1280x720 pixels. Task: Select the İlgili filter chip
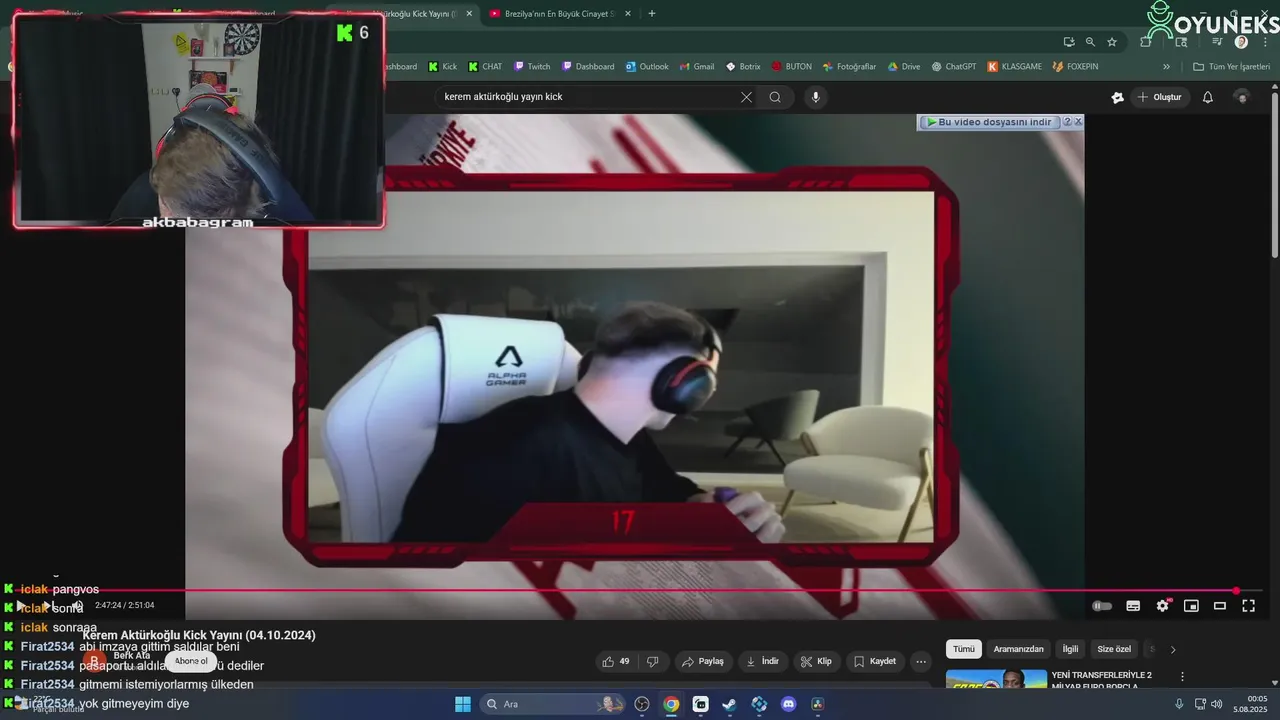pos(1070,649)
